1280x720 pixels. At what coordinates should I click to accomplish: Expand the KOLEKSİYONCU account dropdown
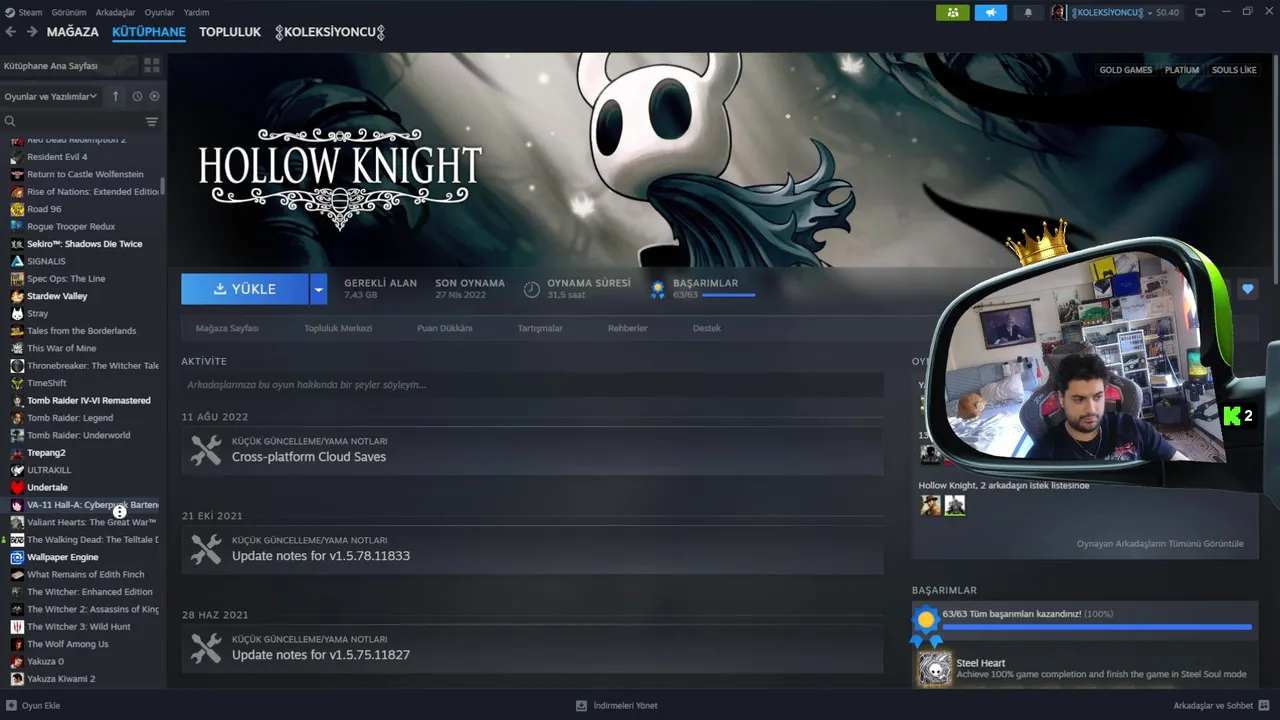click(1125, 12)
